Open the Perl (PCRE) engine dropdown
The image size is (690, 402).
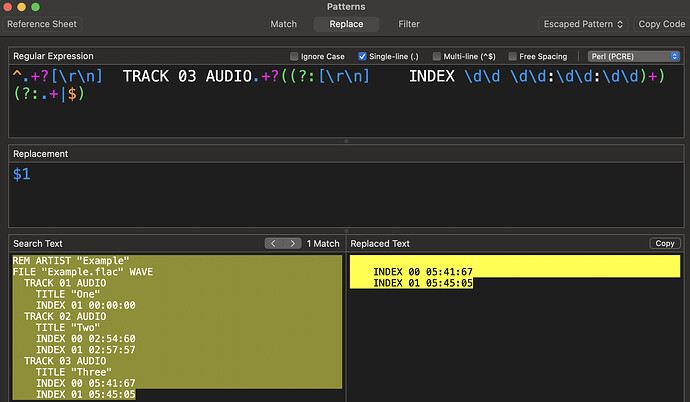pos(634,56)
